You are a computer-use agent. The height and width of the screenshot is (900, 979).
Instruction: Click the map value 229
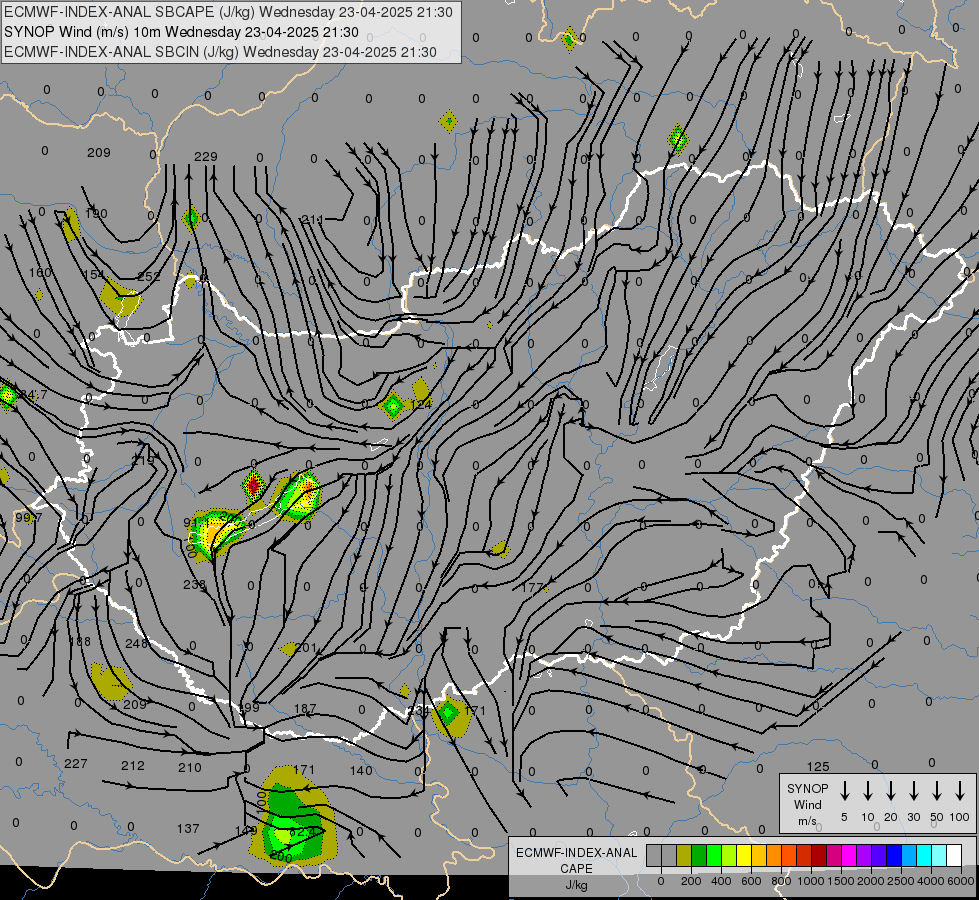click(x=205, y=156)
